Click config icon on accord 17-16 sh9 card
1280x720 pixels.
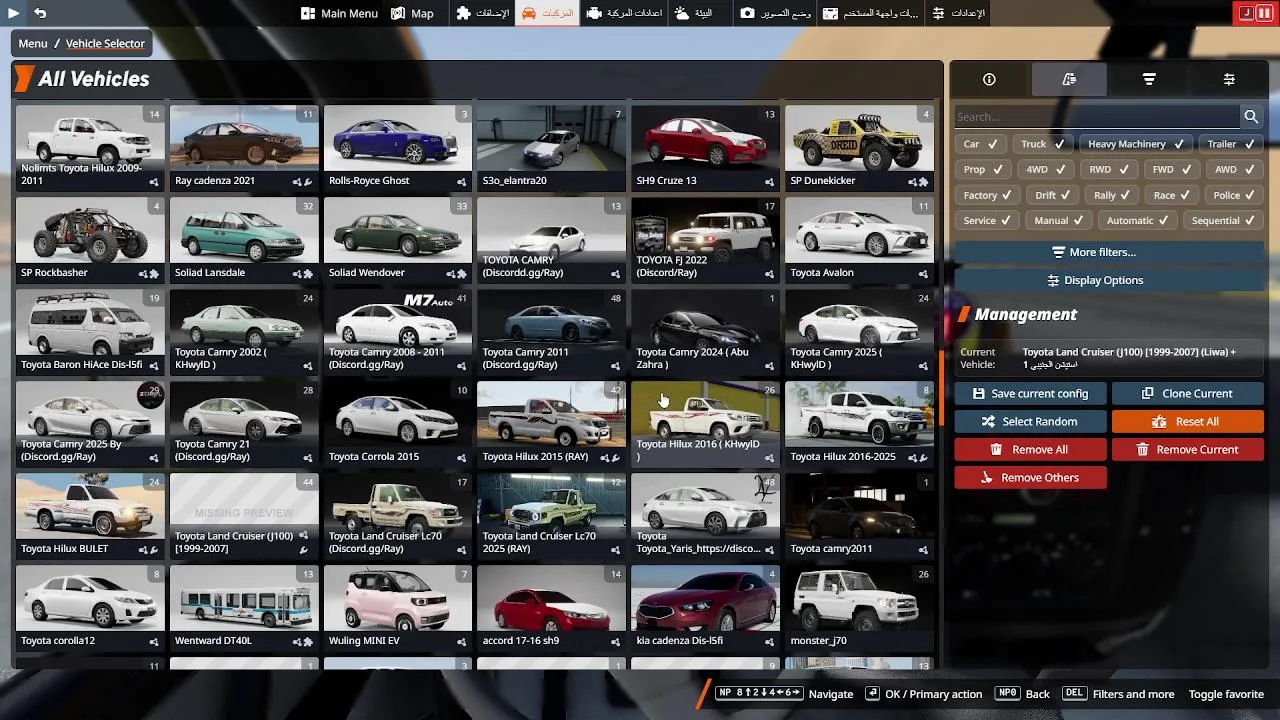pyautogui.click(x=615, y=642)
